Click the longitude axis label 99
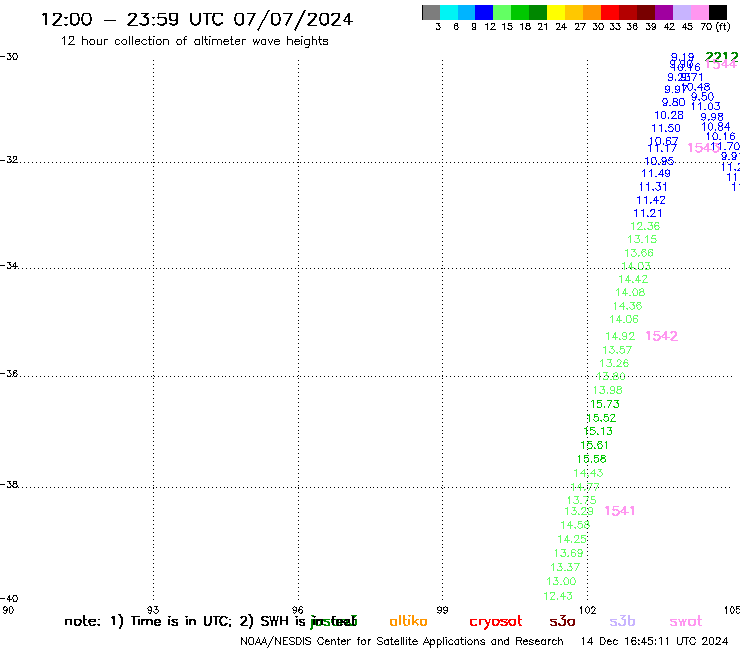 coord(442,610)
